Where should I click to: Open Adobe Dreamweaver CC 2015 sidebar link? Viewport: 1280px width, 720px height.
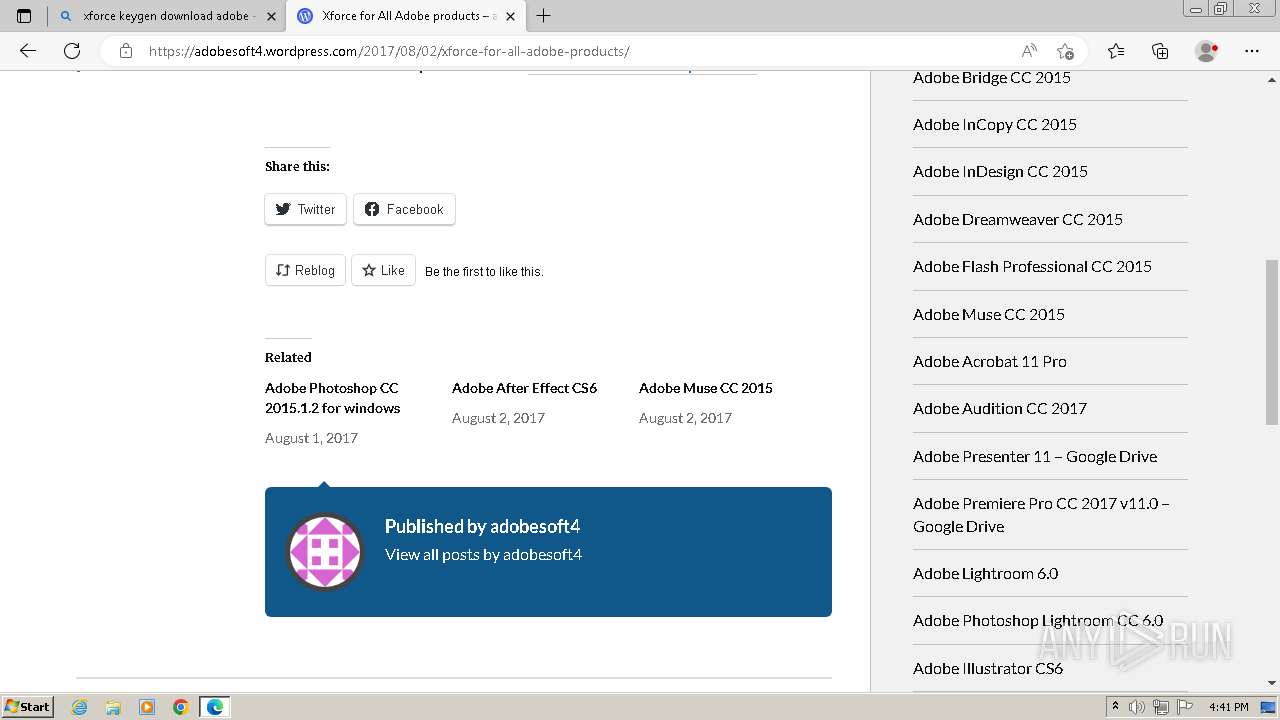[x=1018, y=219]
